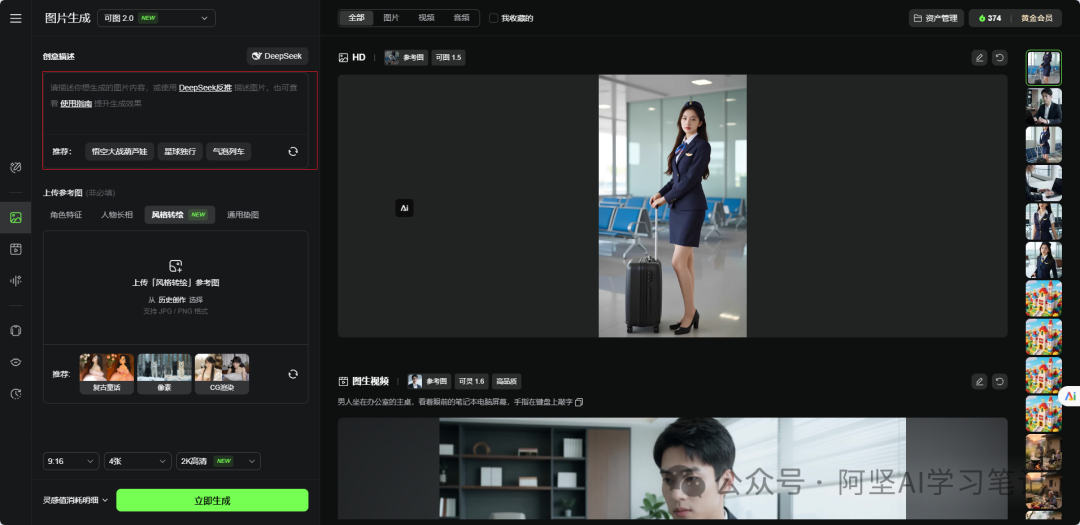Image resolution: width=1080 pixels, height=525 pixels.
Task: Open the 4张 image count dropdown
Action: click(x=137, y=461)
